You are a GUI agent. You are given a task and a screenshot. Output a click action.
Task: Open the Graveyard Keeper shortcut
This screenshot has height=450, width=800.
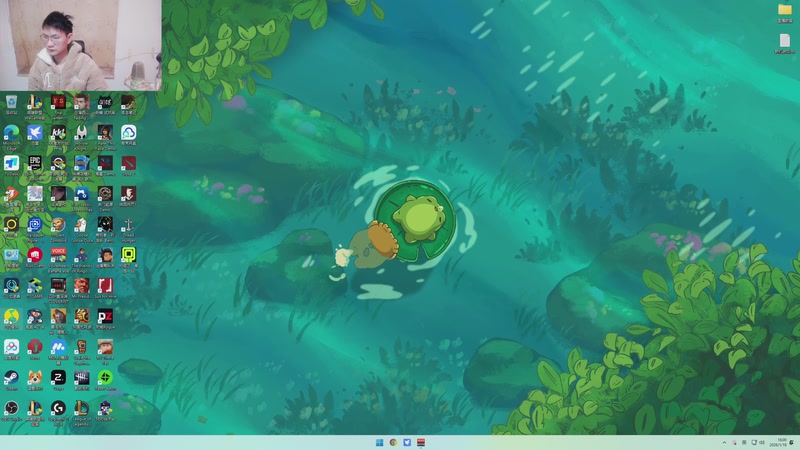tap(82, 348)
